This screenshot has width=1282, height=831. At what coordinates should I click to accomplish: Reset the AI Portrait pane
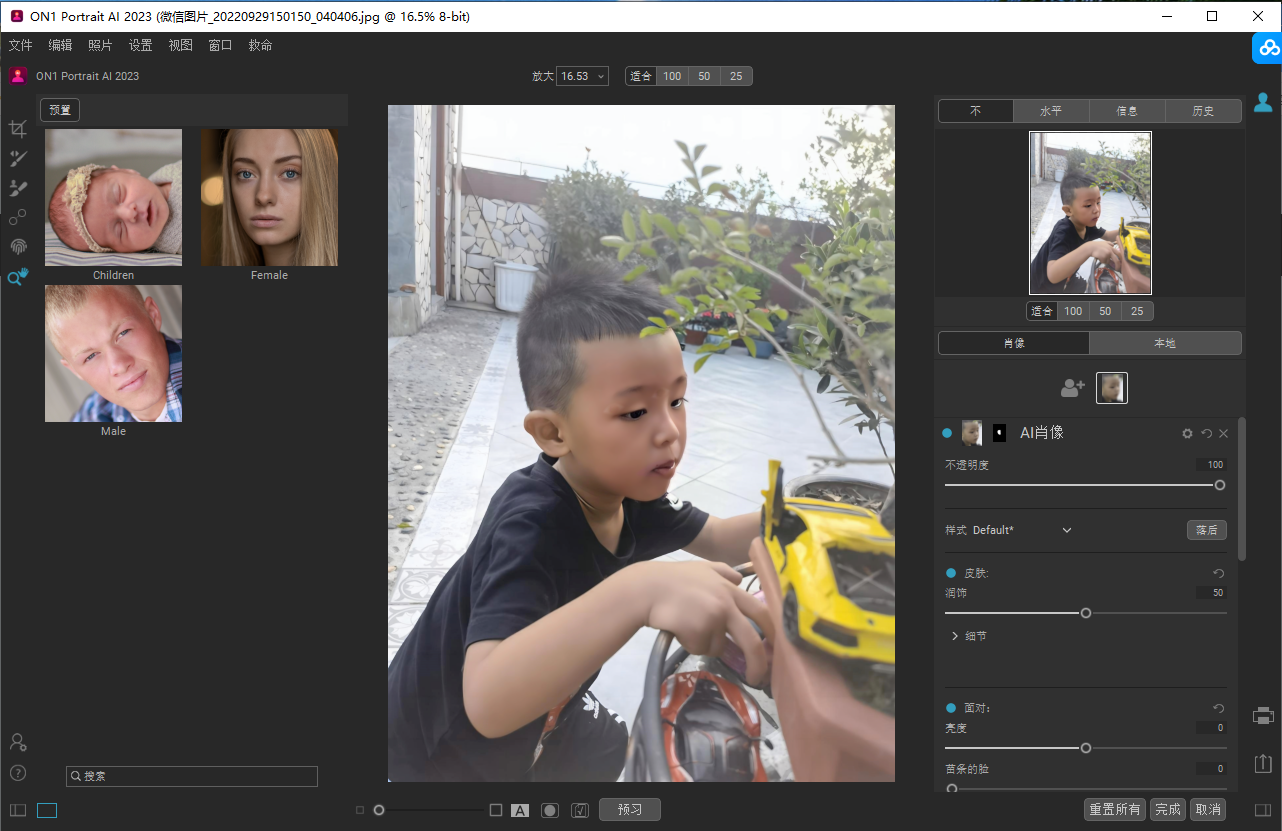pyautogui.click(x=1206, y=433)
